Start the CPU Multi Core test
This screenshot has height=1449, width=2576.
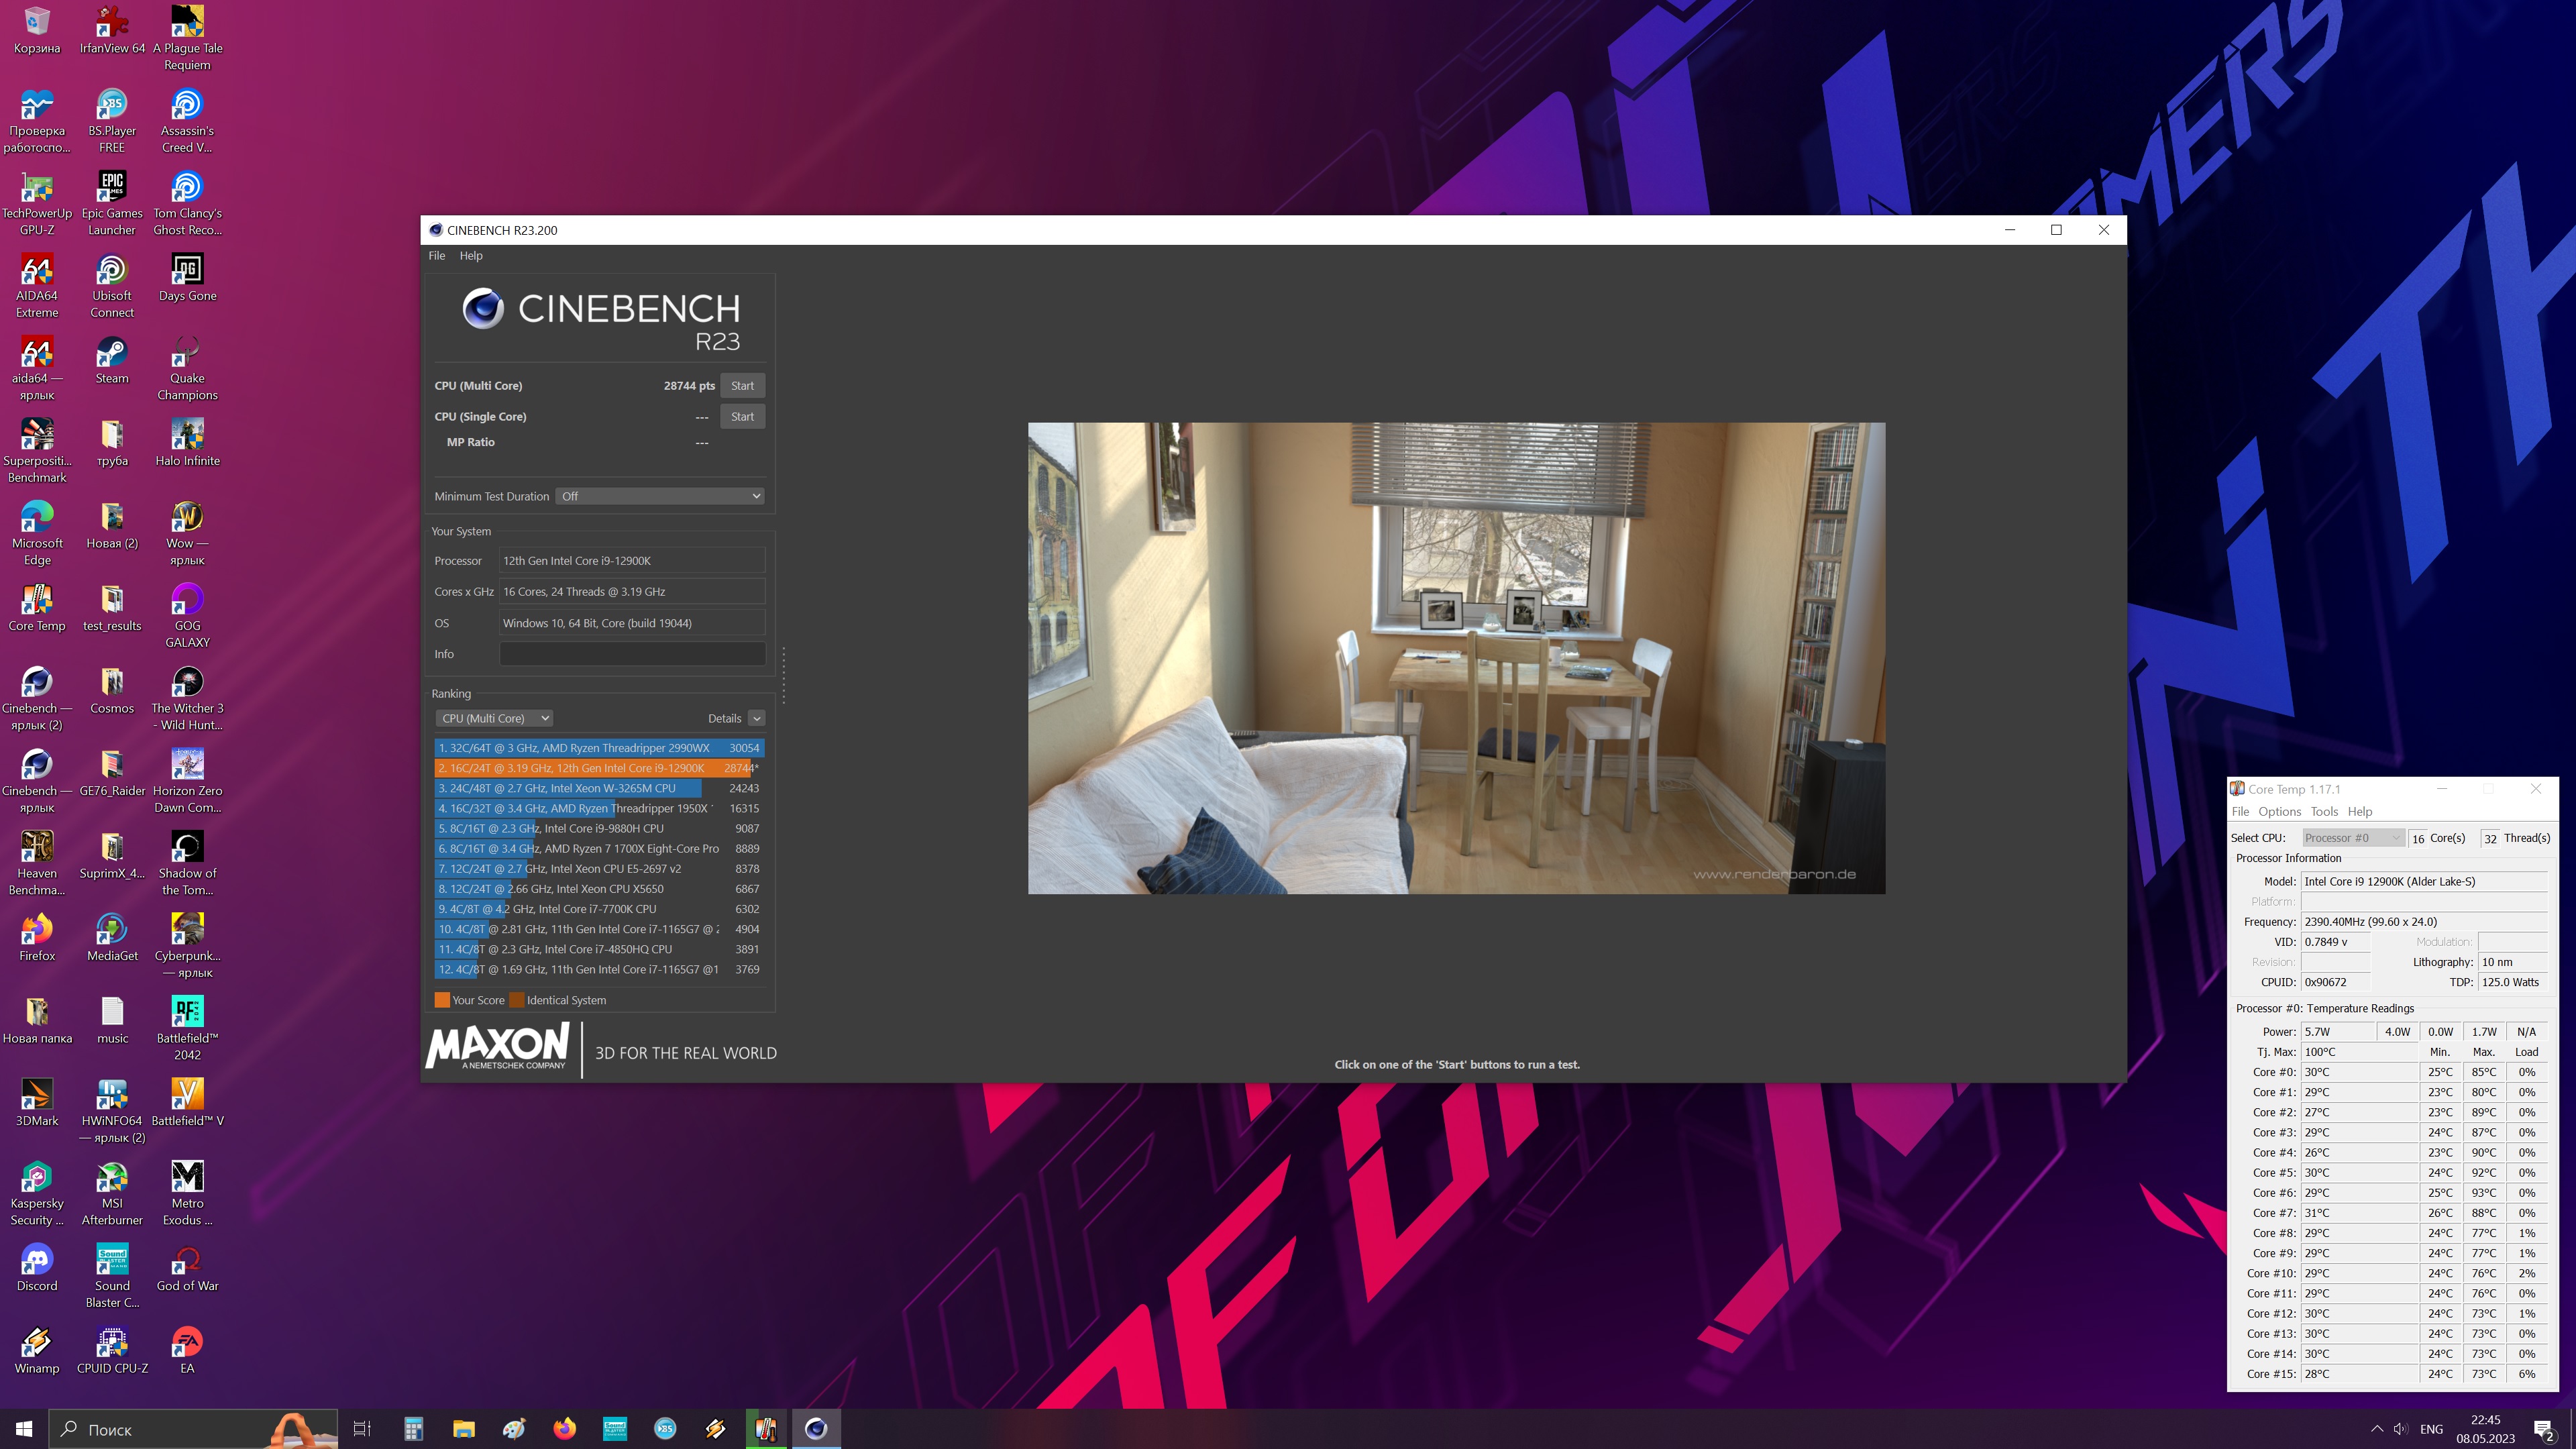(742, 386)
